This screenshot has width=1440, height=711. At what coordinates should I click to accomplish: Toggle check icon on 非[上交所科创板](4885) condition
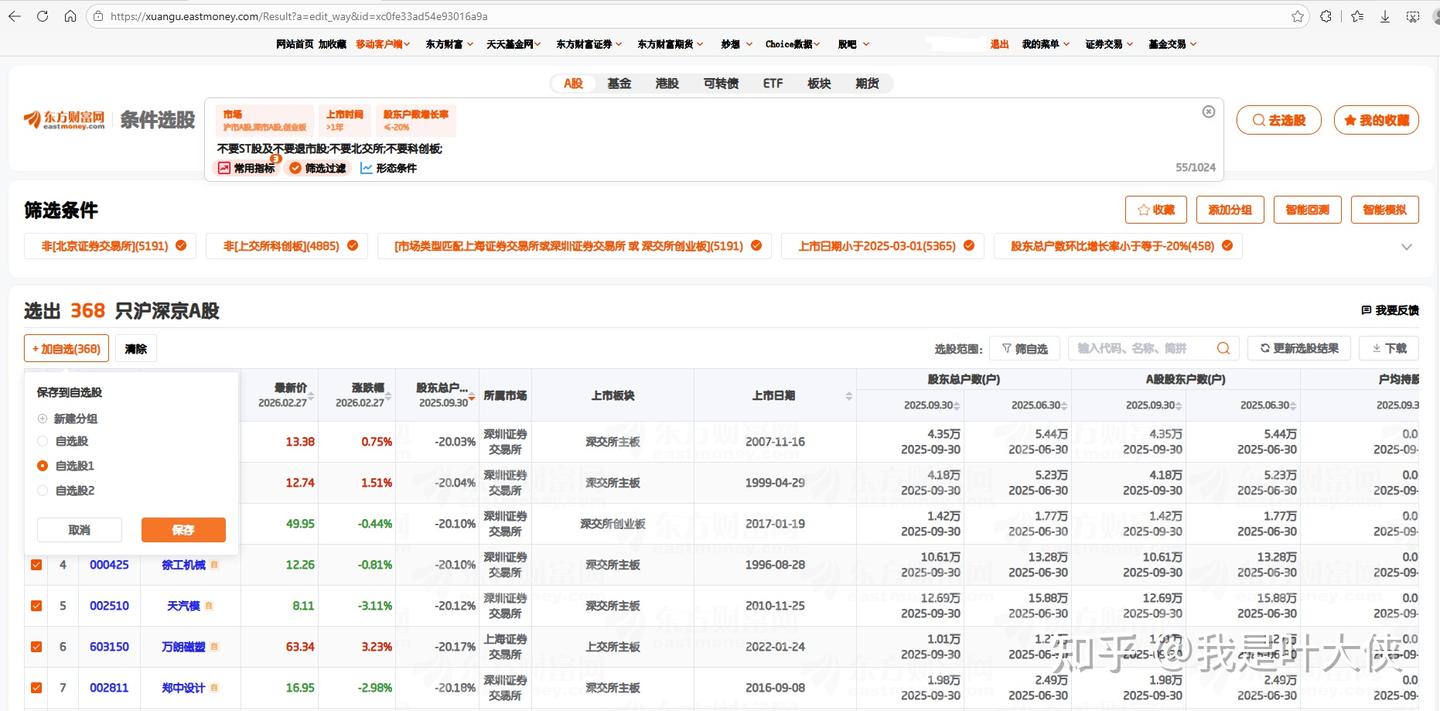click(x=352, y=245)
